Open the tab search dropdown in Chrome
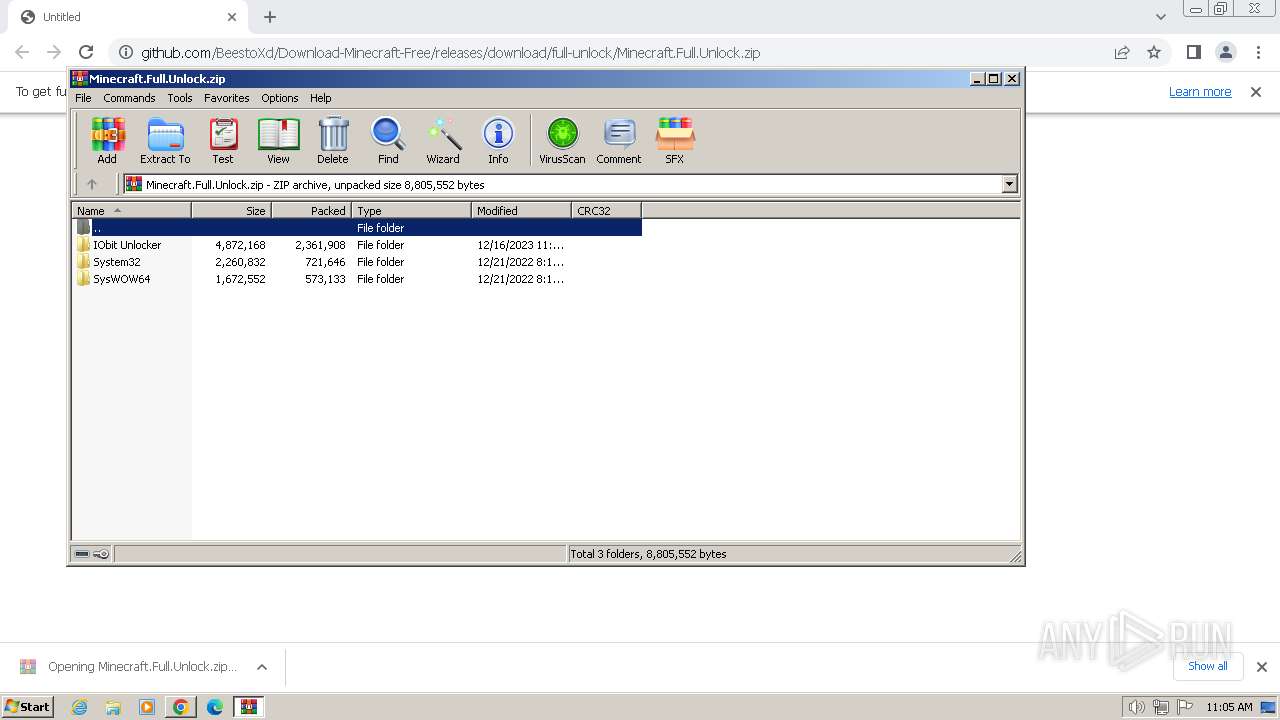1280x720 pixels. pos(1161,17)
